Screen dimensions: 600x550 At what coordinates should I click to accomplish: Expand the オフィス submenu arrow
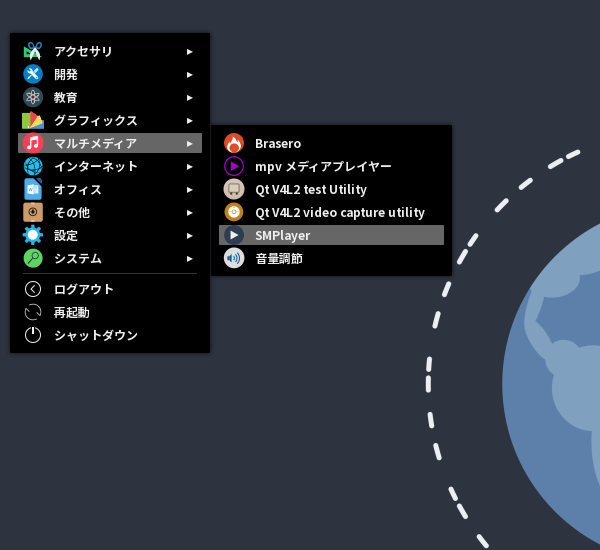tap(189, 189)
